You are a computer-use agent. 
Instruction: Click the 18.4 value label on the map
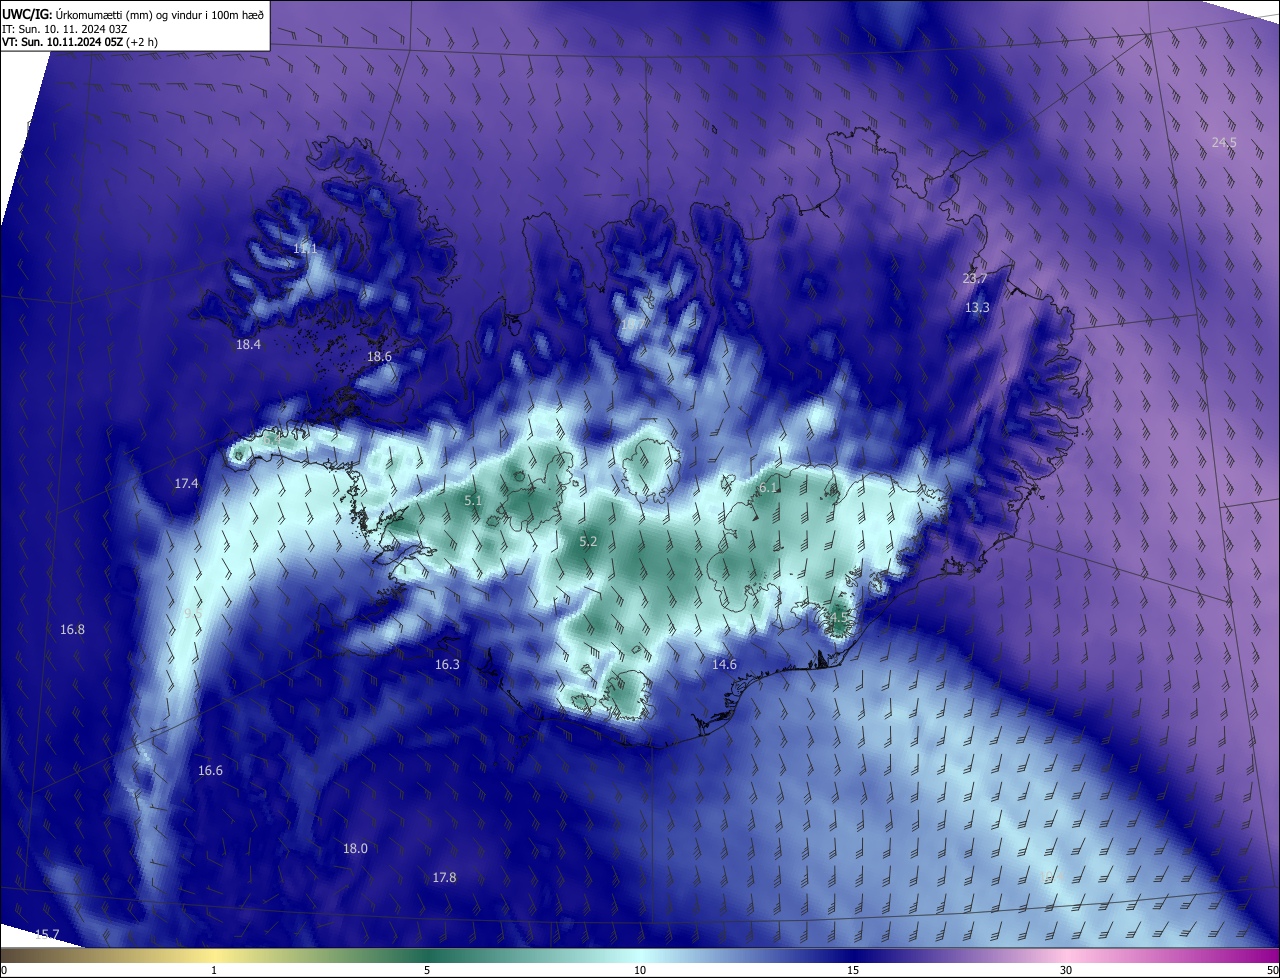(x=248, y=345)
